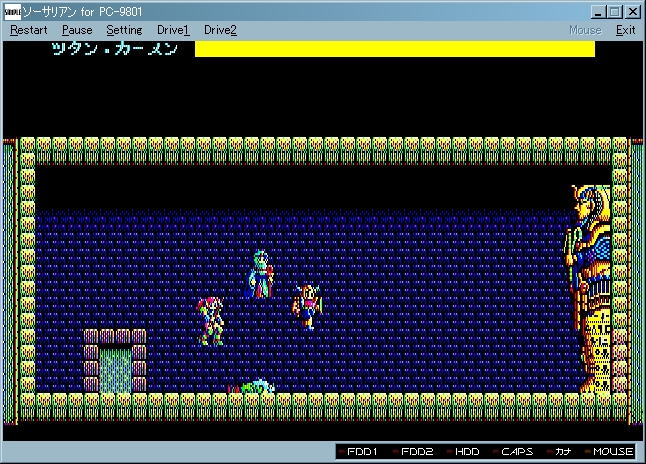
Task: Click the golden pharaoh statue
Action: (588, 288)
